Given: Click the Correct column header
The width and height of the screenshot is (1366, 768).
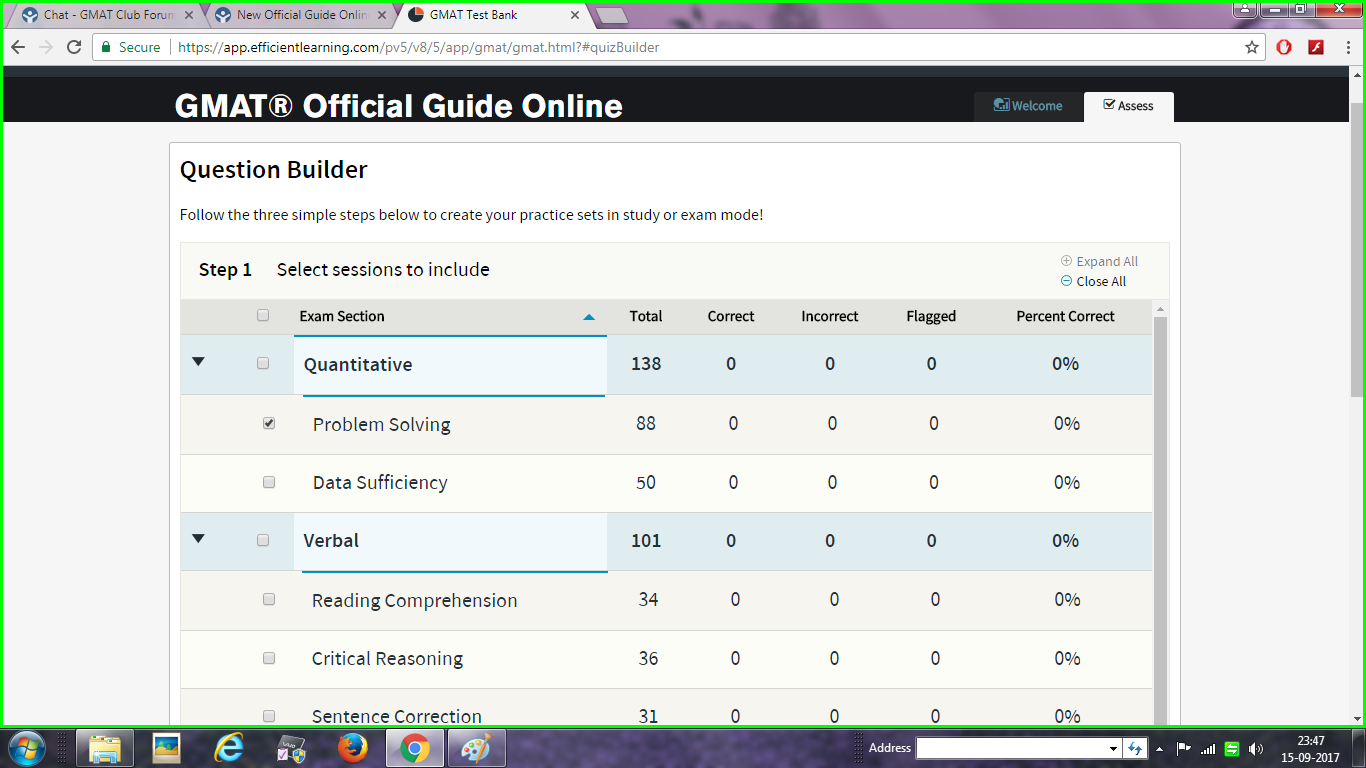Looking at the screenshot, I should pyautogui.click(x=731, y=316).
